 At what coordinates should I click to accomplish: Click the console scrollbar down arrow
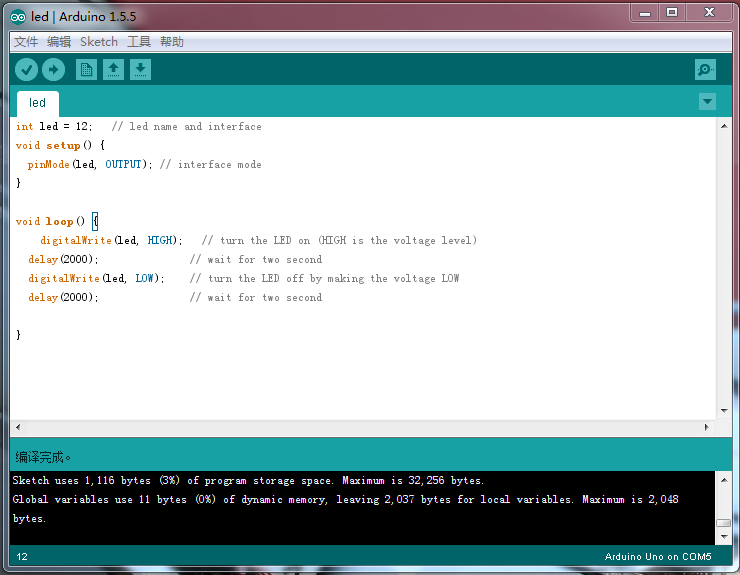click(724, 537)
